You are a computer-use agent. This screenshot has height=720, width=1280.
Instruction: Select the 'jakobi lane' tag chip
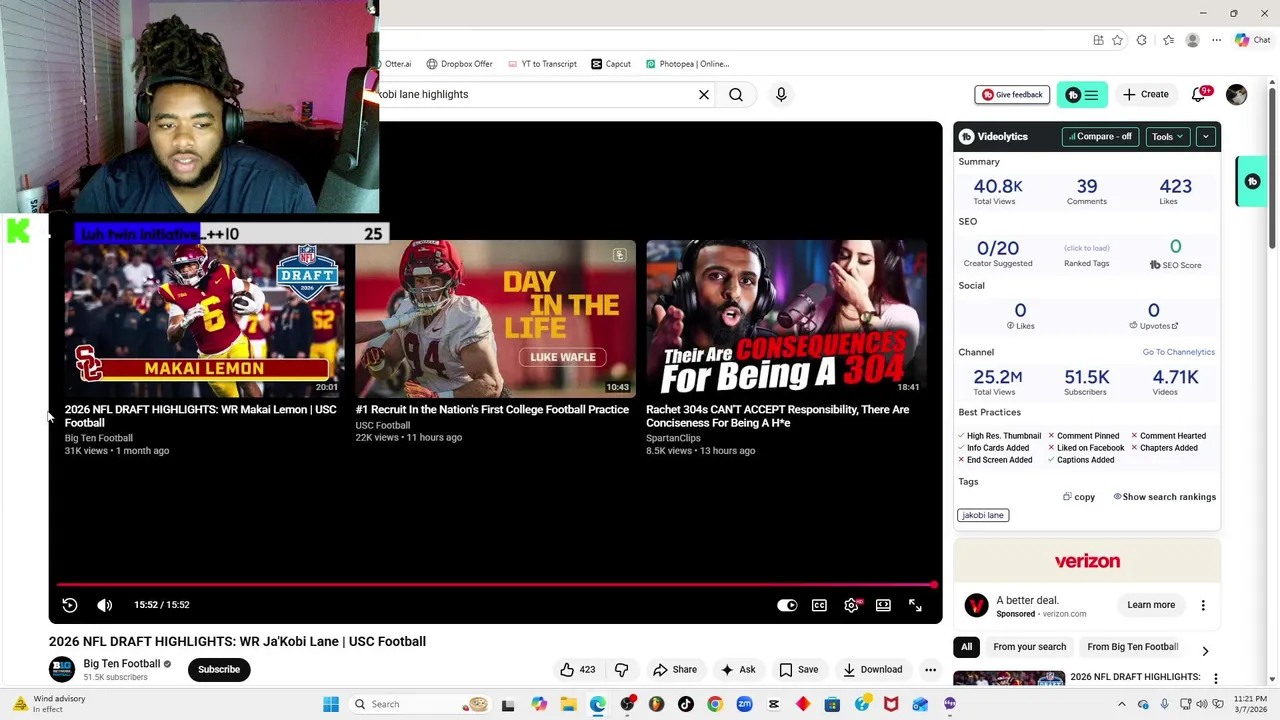(983, 515)
